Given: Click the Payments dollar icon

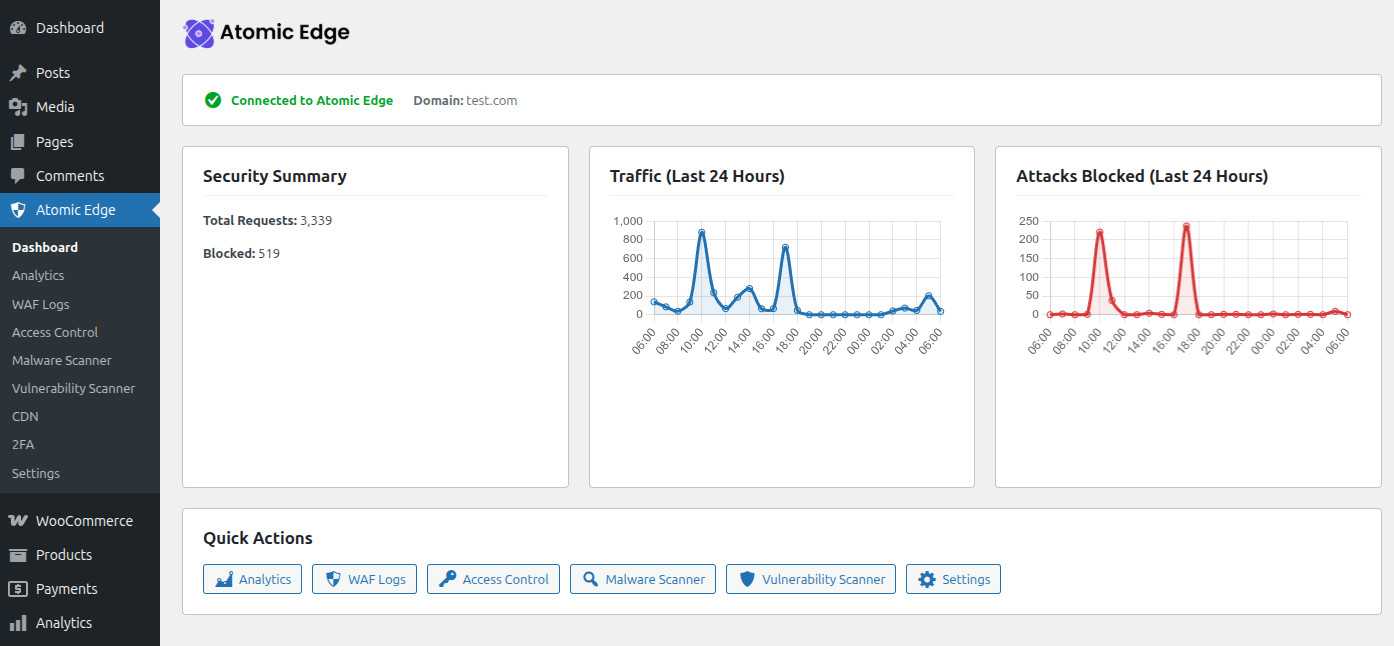Looking at the screenshot, I should 18,589.
